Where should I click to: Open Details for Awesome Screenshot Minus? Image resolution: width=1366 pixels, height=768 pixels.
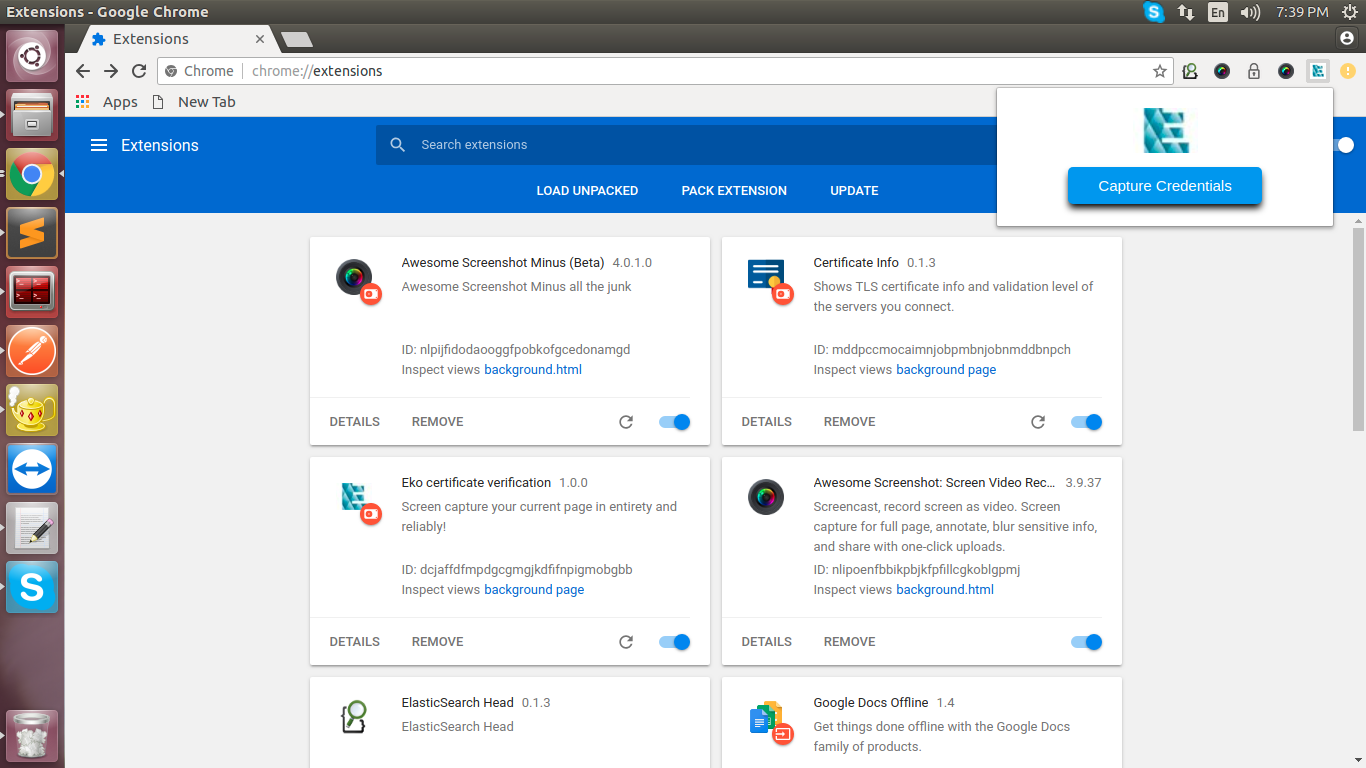coord(355,422)
